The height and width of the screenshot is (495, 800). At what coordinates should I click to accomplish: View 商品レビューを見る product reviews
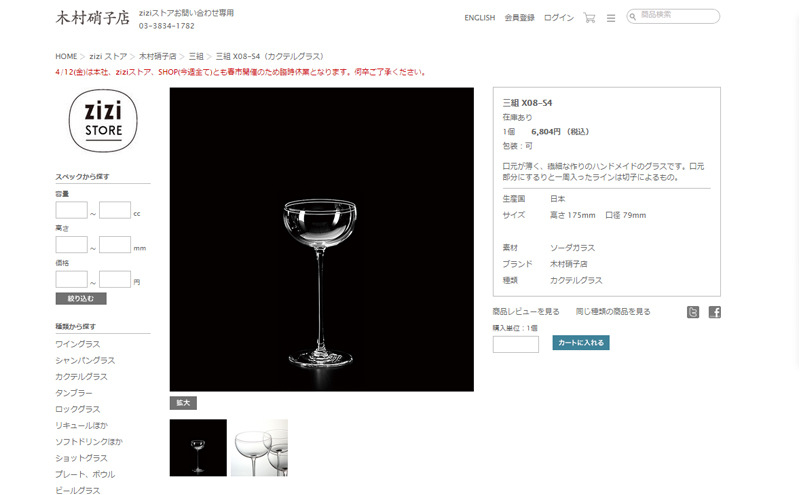[526, 311]
